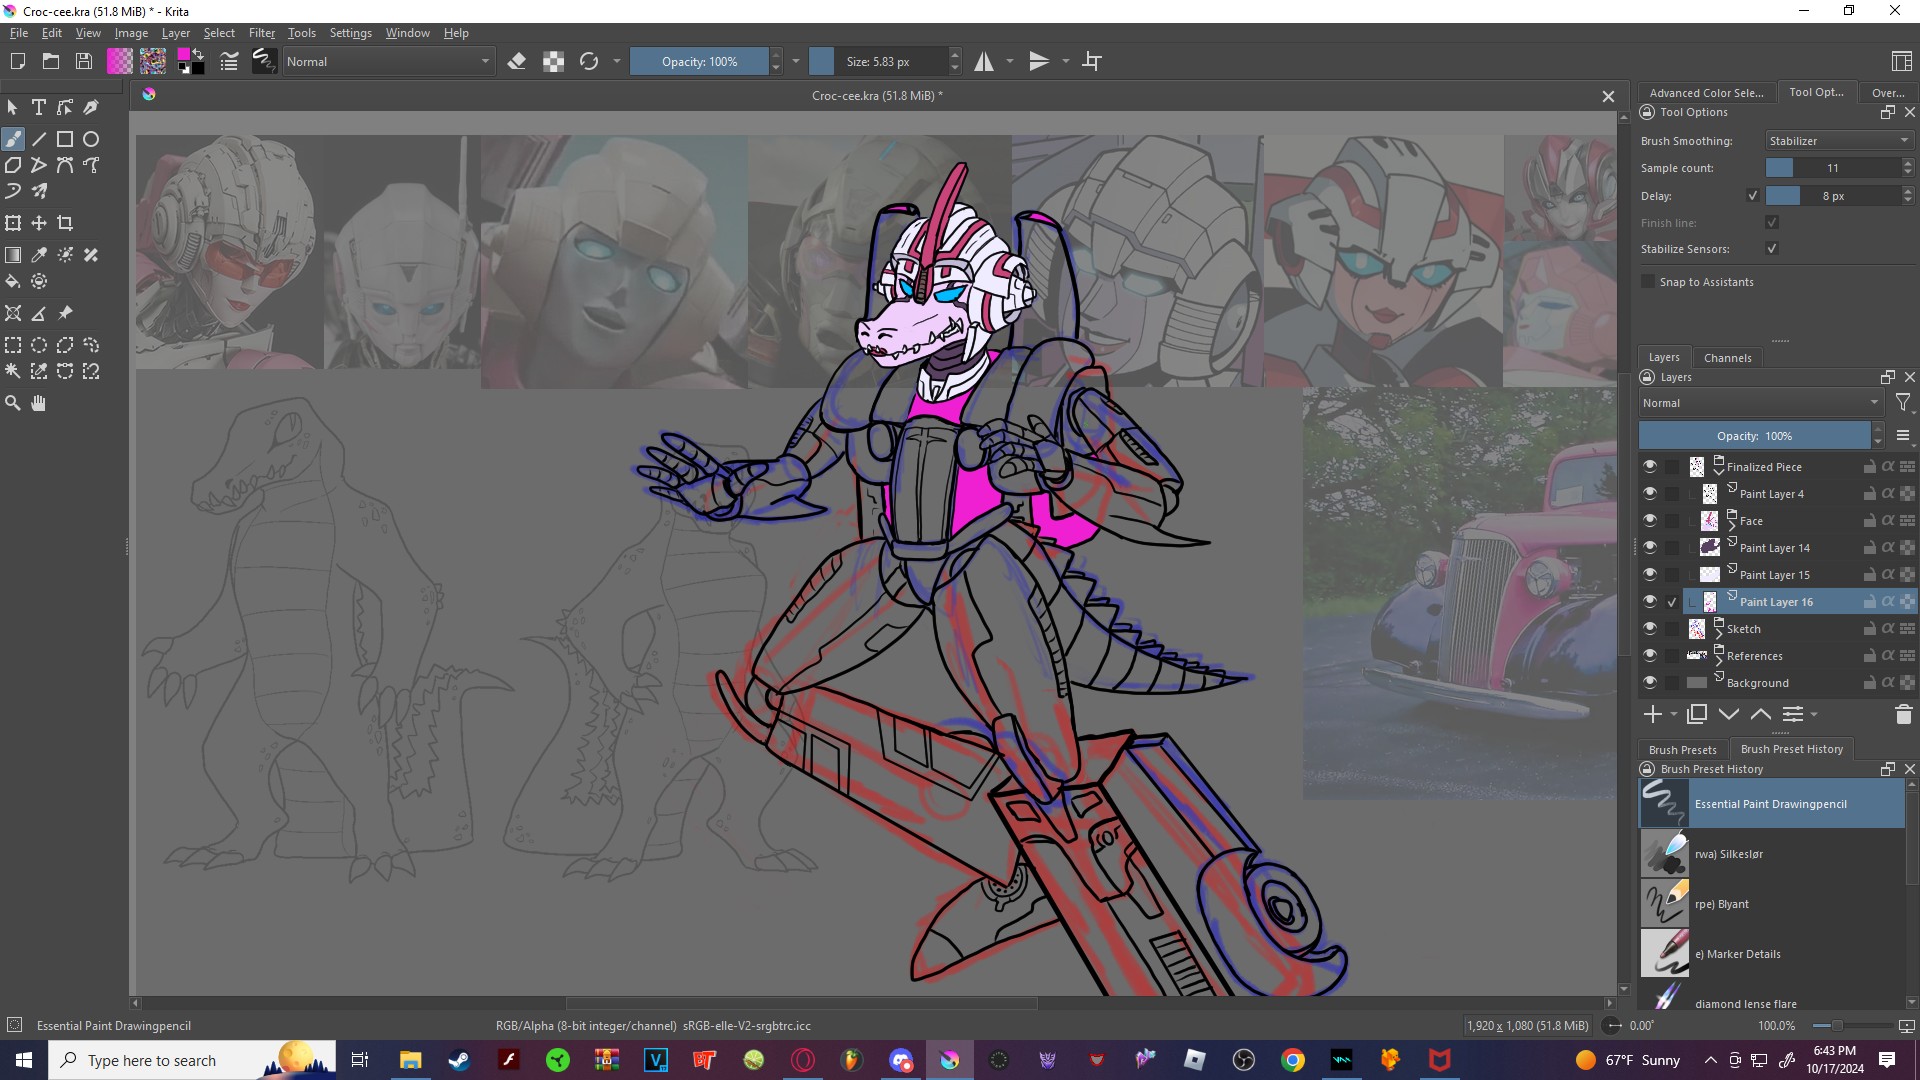Select the Ellipse shape tool
This screenshot has width=1920, height=1080.
coord(91,139)
